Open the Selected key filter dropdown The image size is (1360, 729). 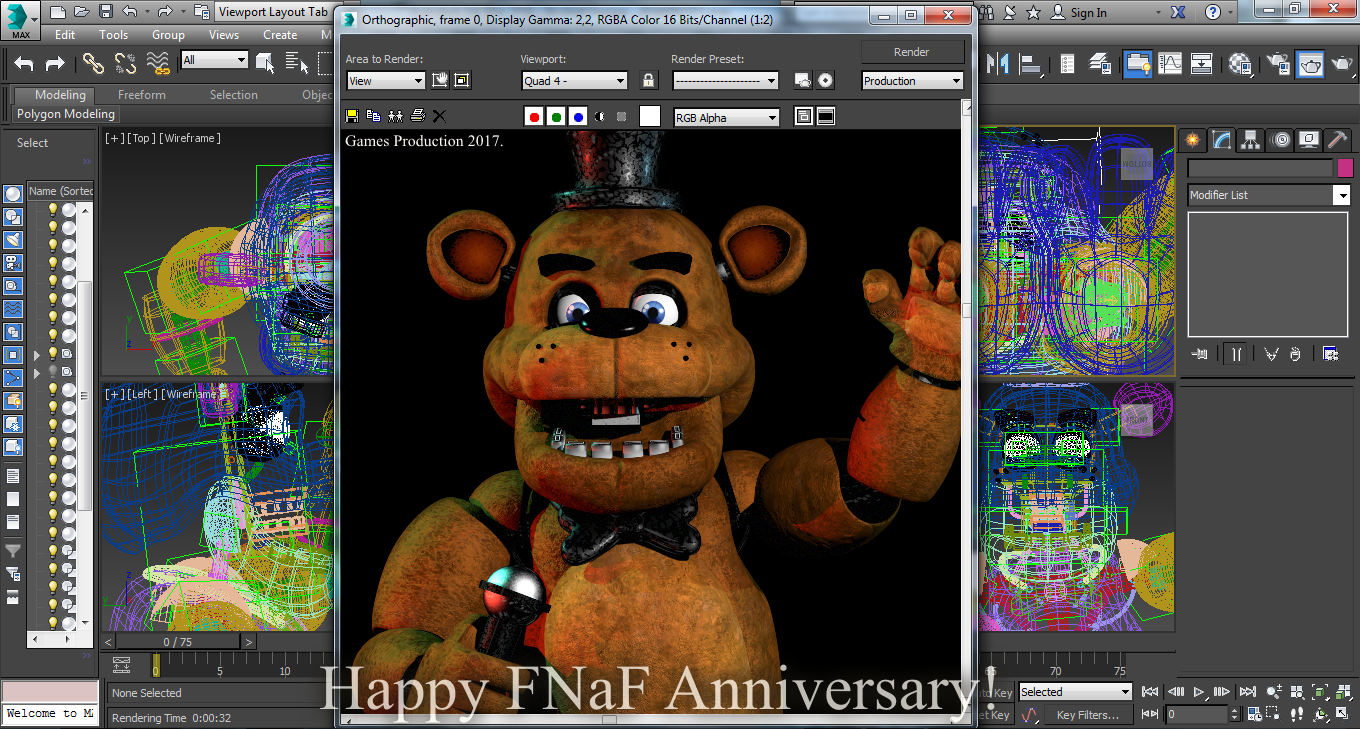[1075, 691]
